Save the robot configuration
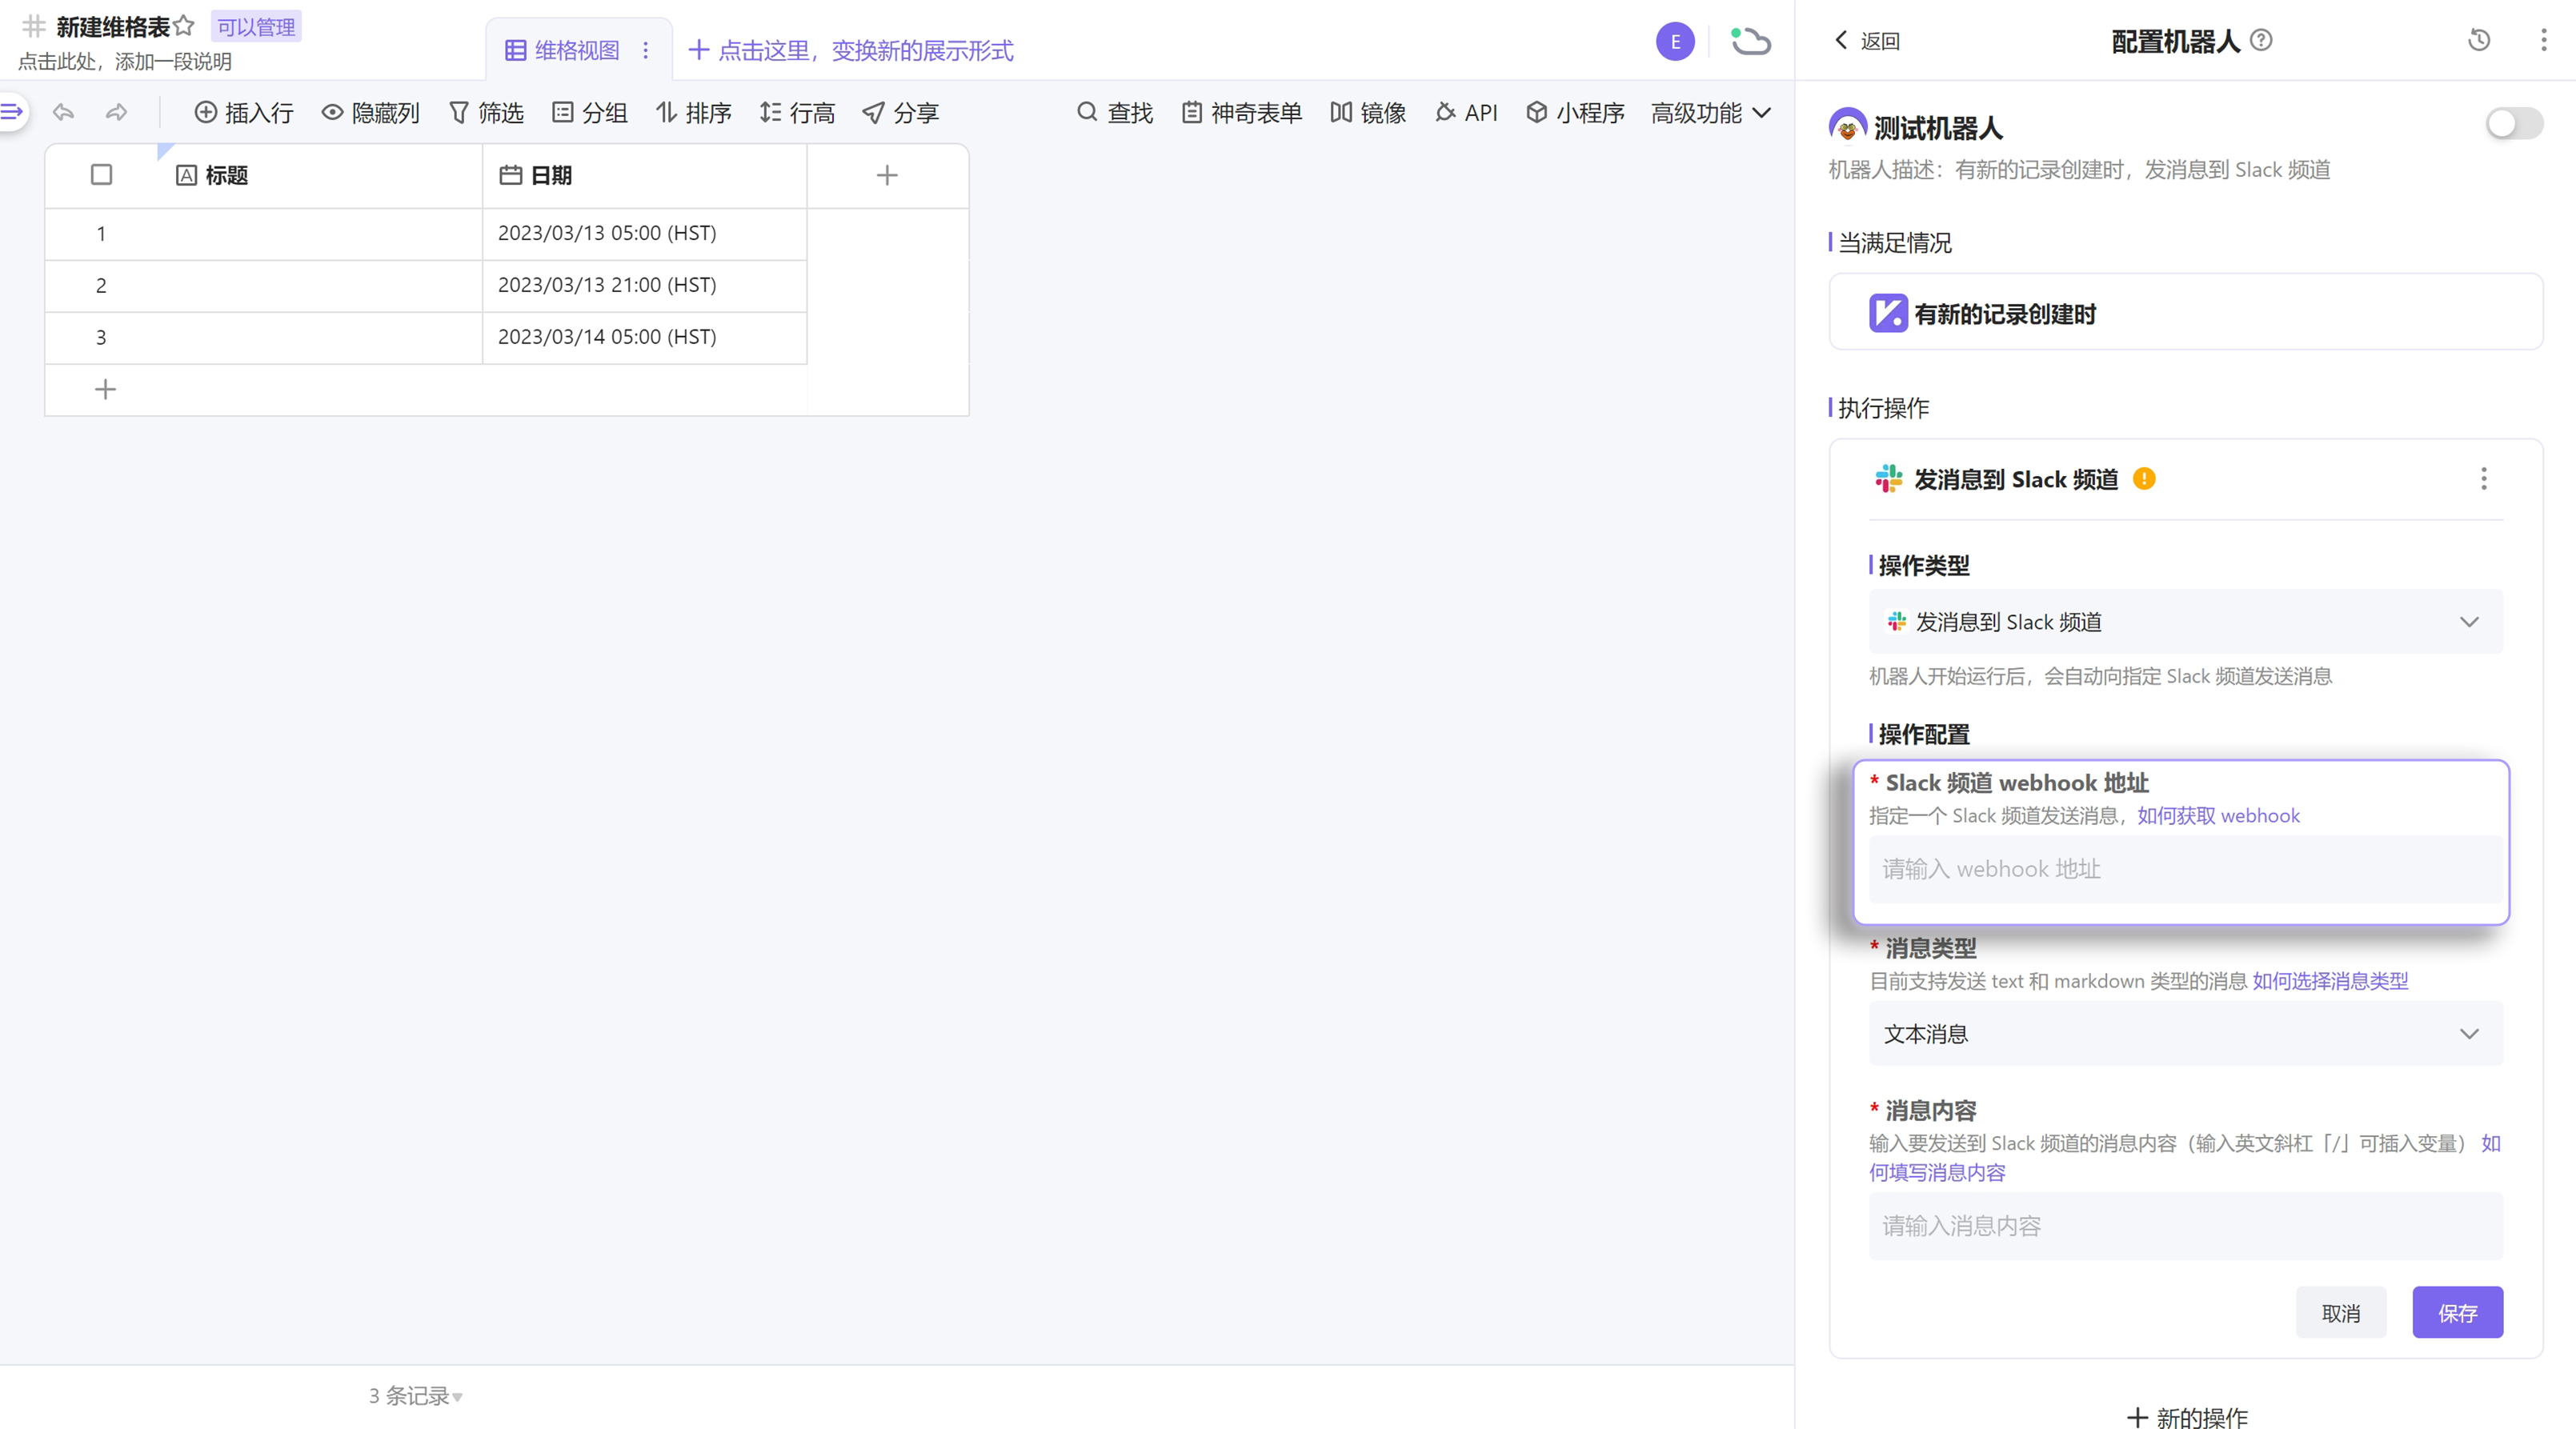This screenshot has height=1429, width=2576. 2457,1312
